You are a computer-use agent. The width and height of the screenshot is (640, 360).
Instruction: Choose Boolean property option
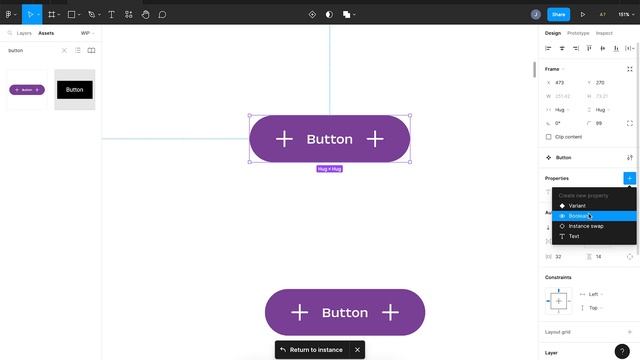[594, 216]
